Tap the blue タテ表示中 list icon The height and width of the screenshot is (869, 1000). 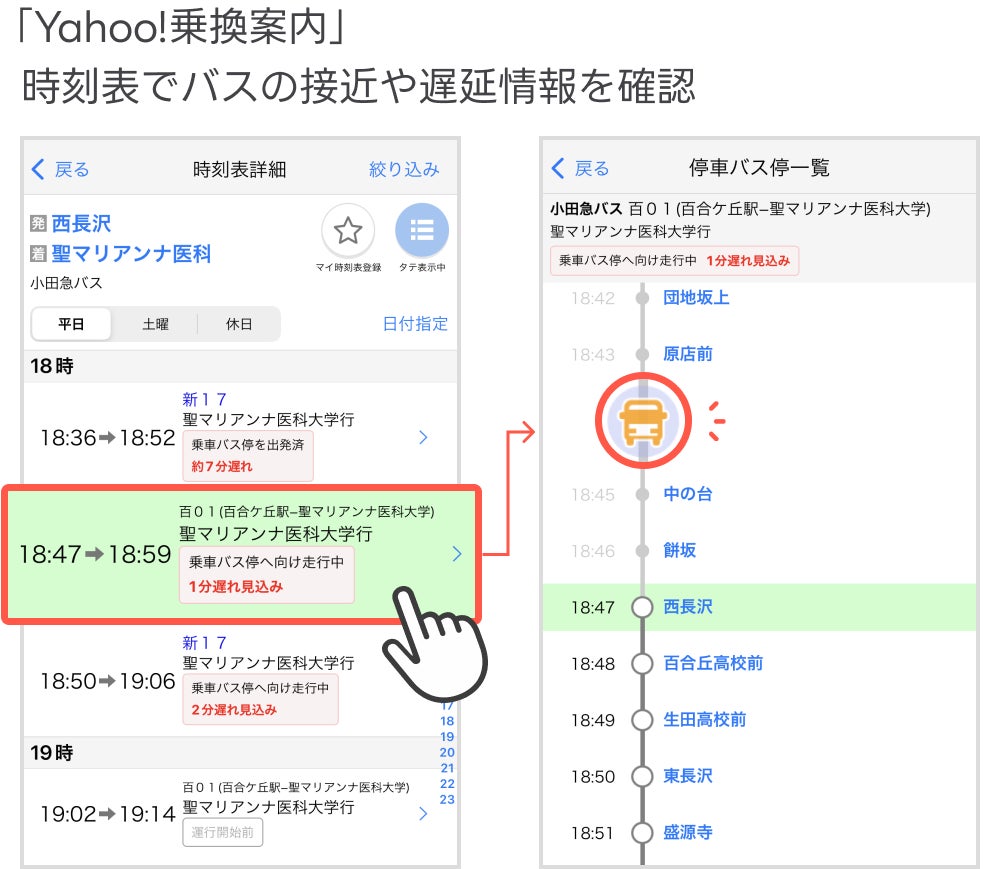(422, 230)
